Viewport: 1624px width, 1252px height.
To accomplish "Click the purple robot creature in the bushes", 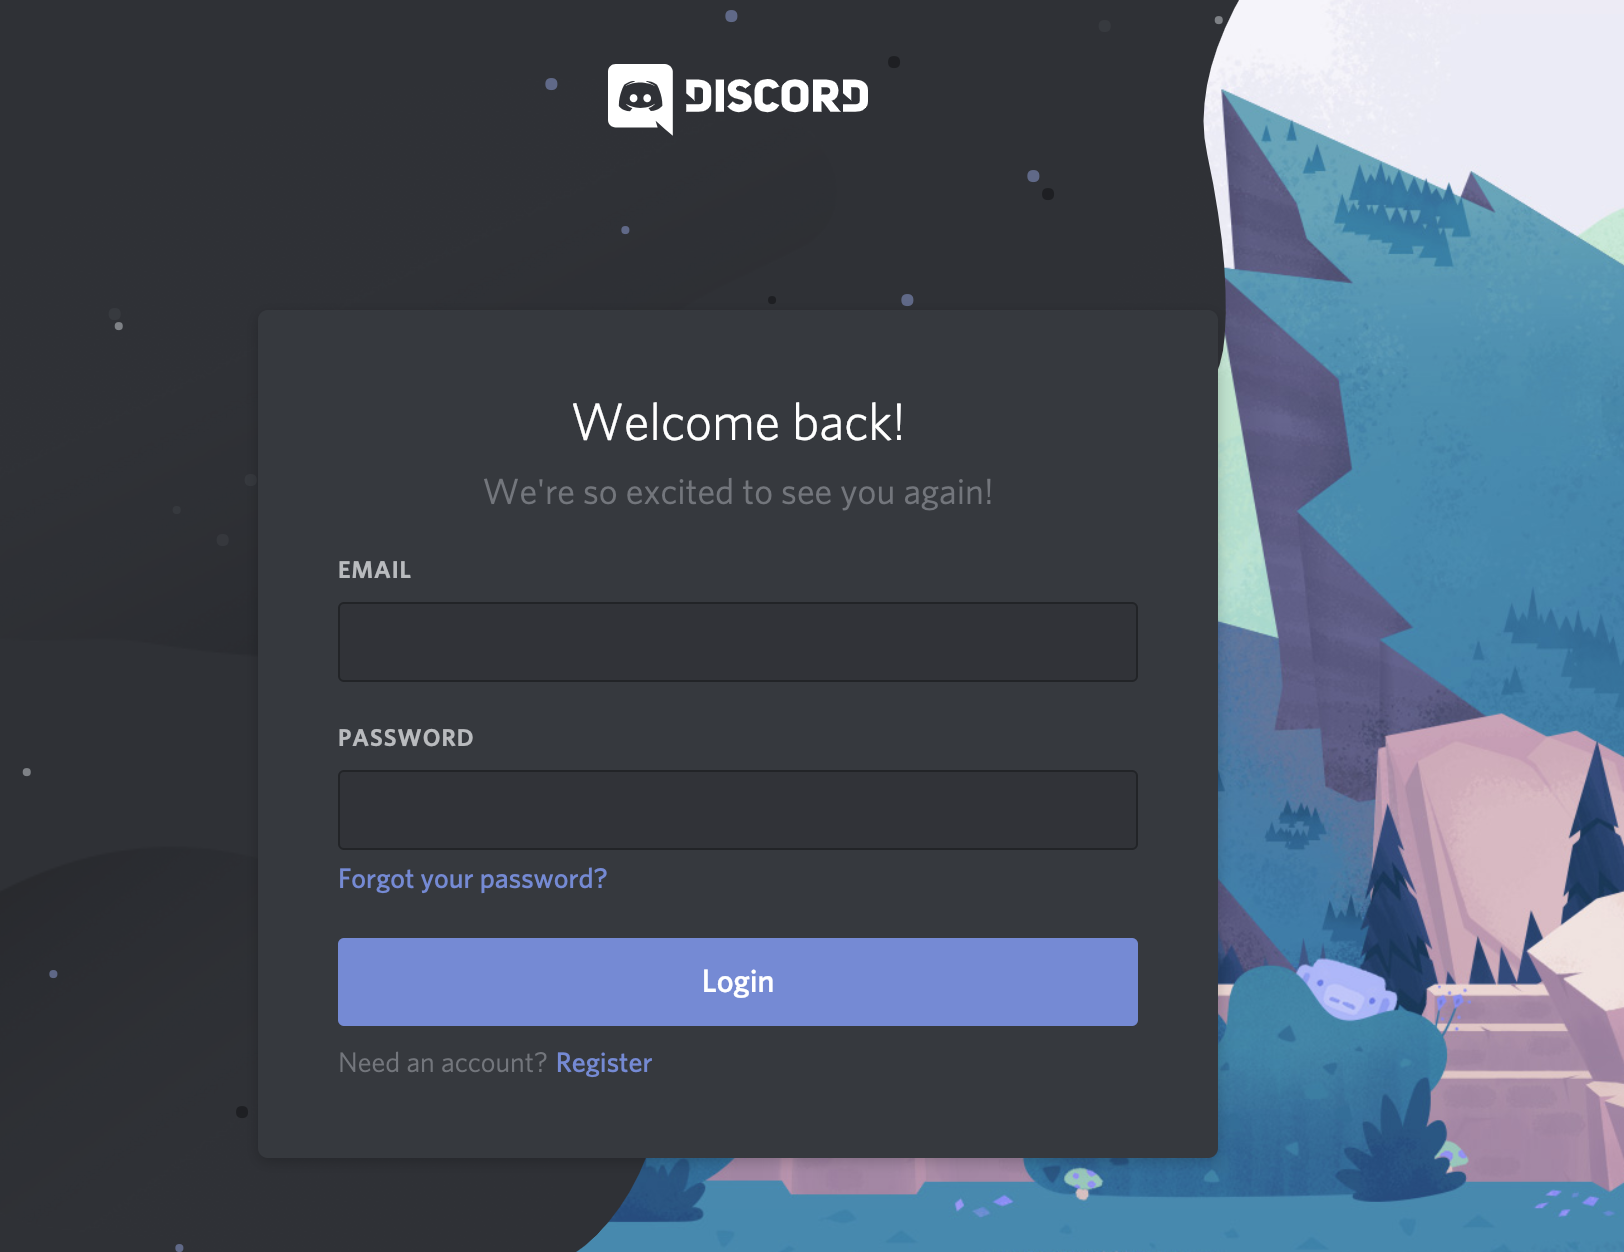I will point(1346,989).
